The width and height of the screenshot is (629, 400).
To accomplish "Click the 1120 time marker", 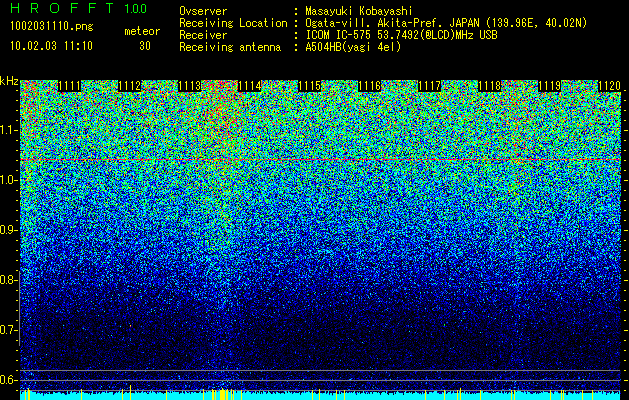I will point(609,86).
